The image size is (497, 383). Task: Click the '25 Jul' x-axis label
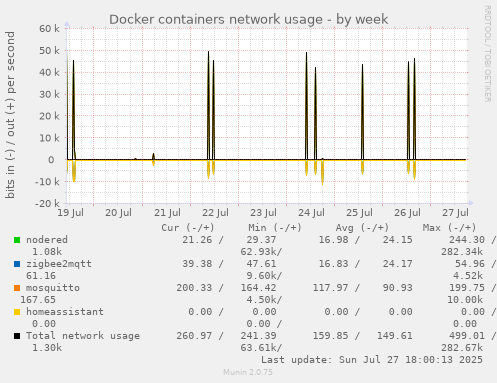(x=359, y=213)
